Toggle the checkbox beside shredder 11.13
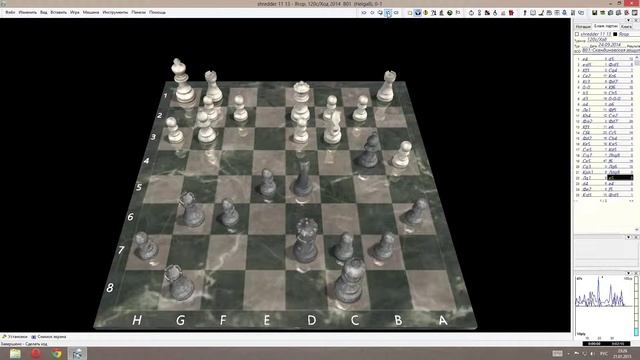This screenshot has width=640, height=360. pyautogui.click(x=577, y=34)
